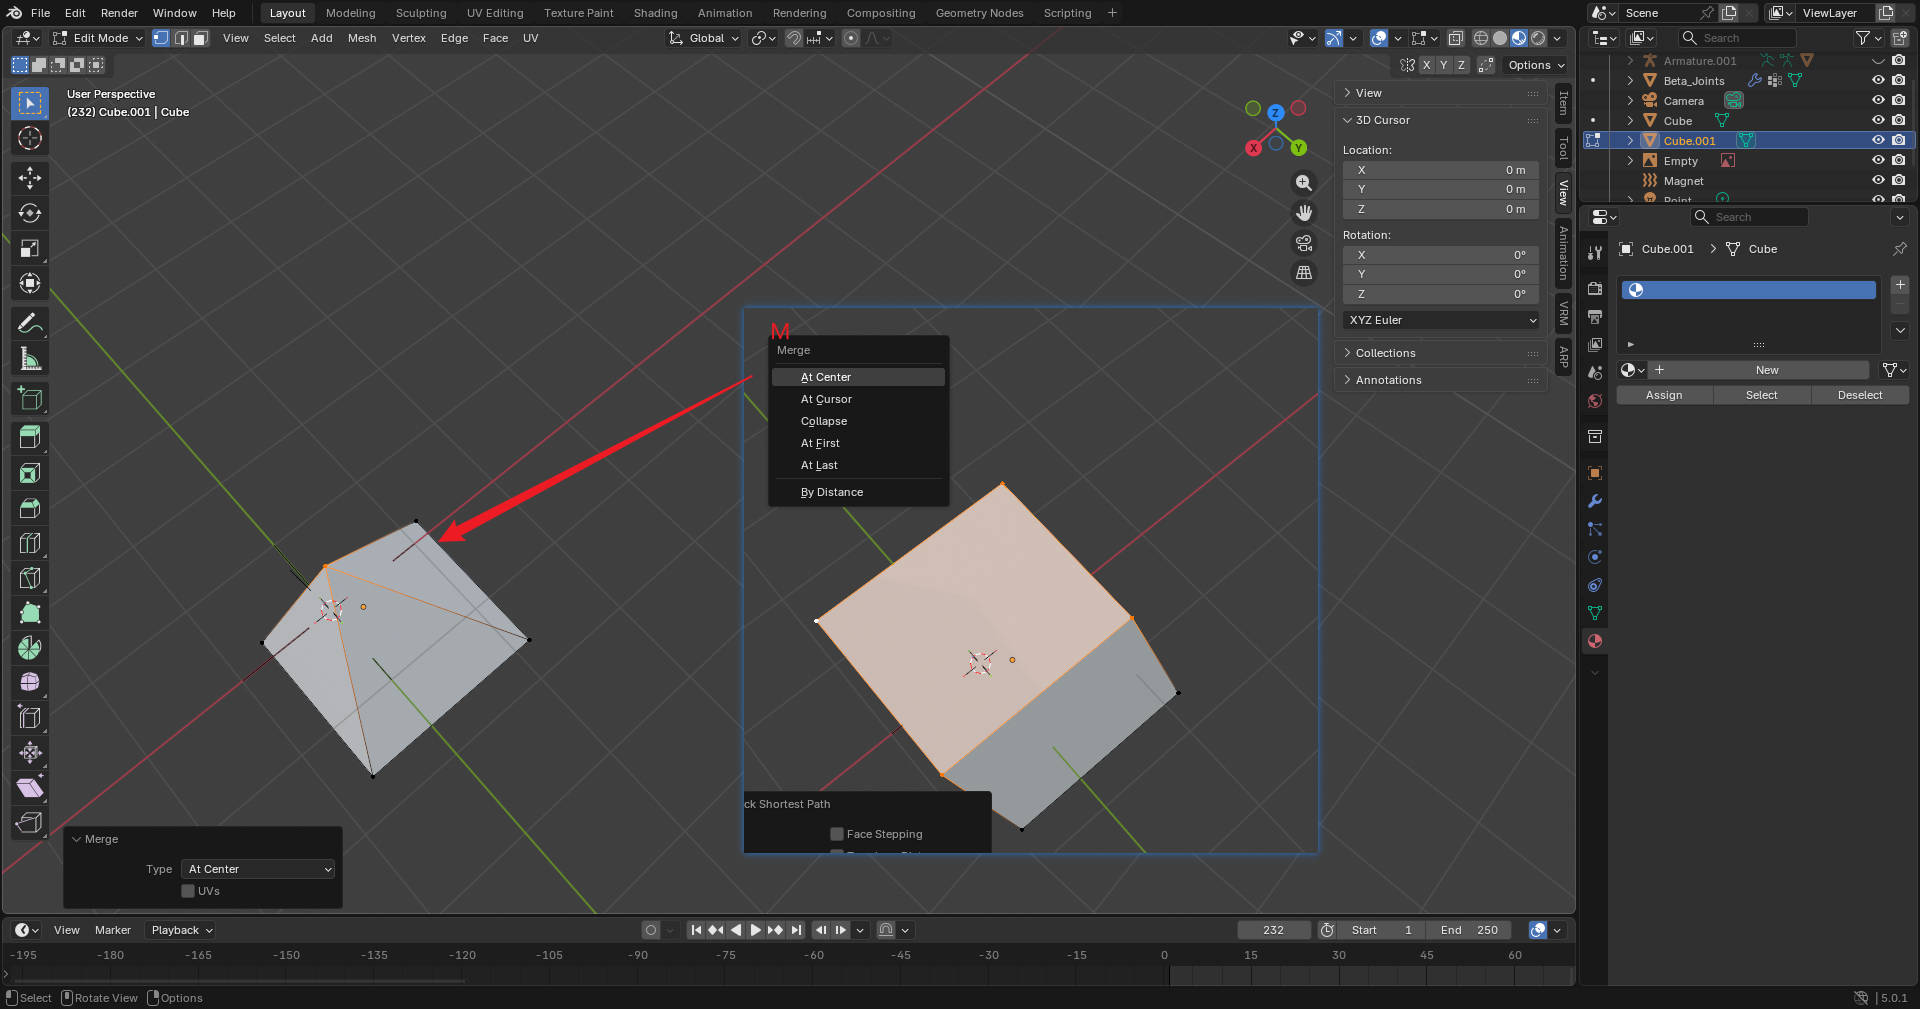This screenshot has height=1009, width=1920.
Task: Open the Edit Mode dropdown
Action: 98,38
